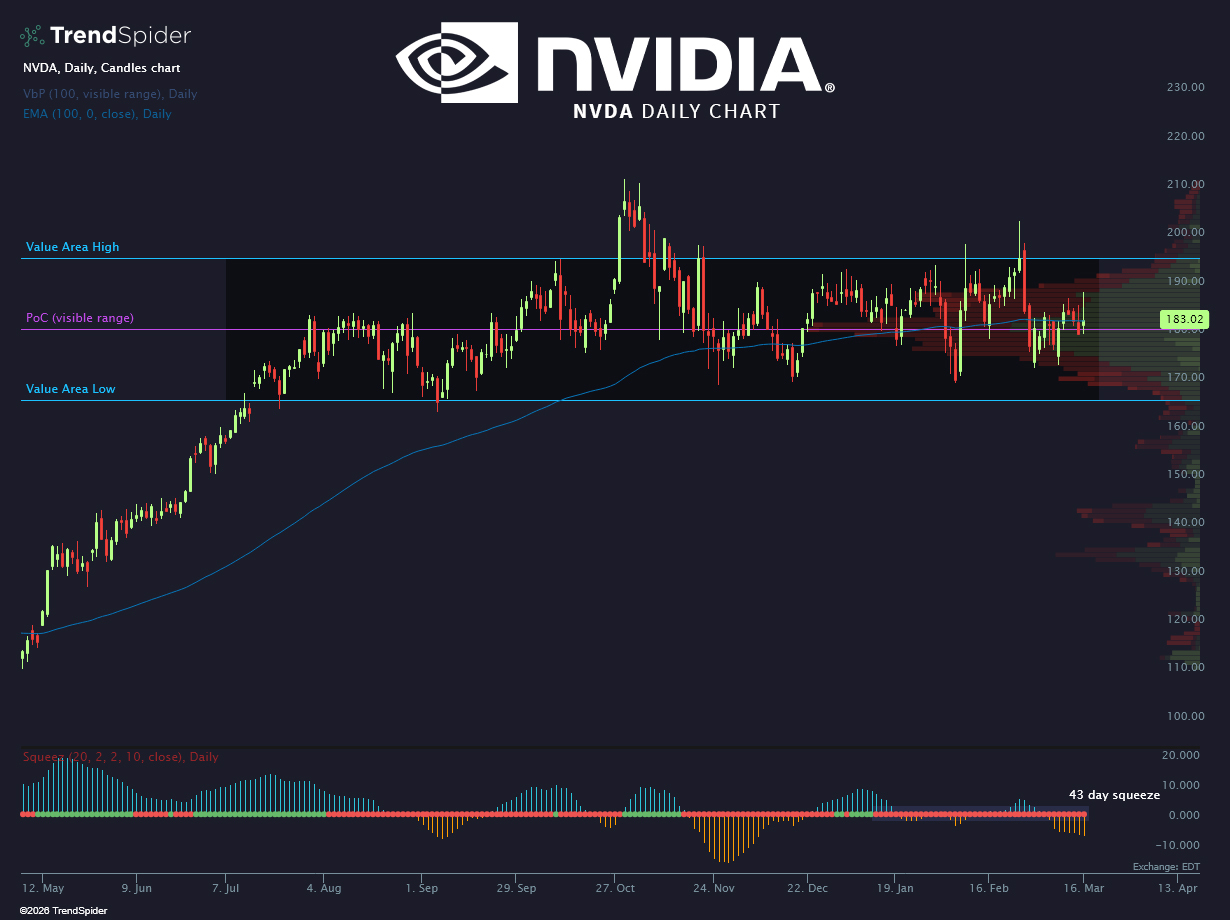This screenshot has height=920, width=1230.
Task: Click the NVDA DAILY CHART subtitle
Action: tap(676, 112)
